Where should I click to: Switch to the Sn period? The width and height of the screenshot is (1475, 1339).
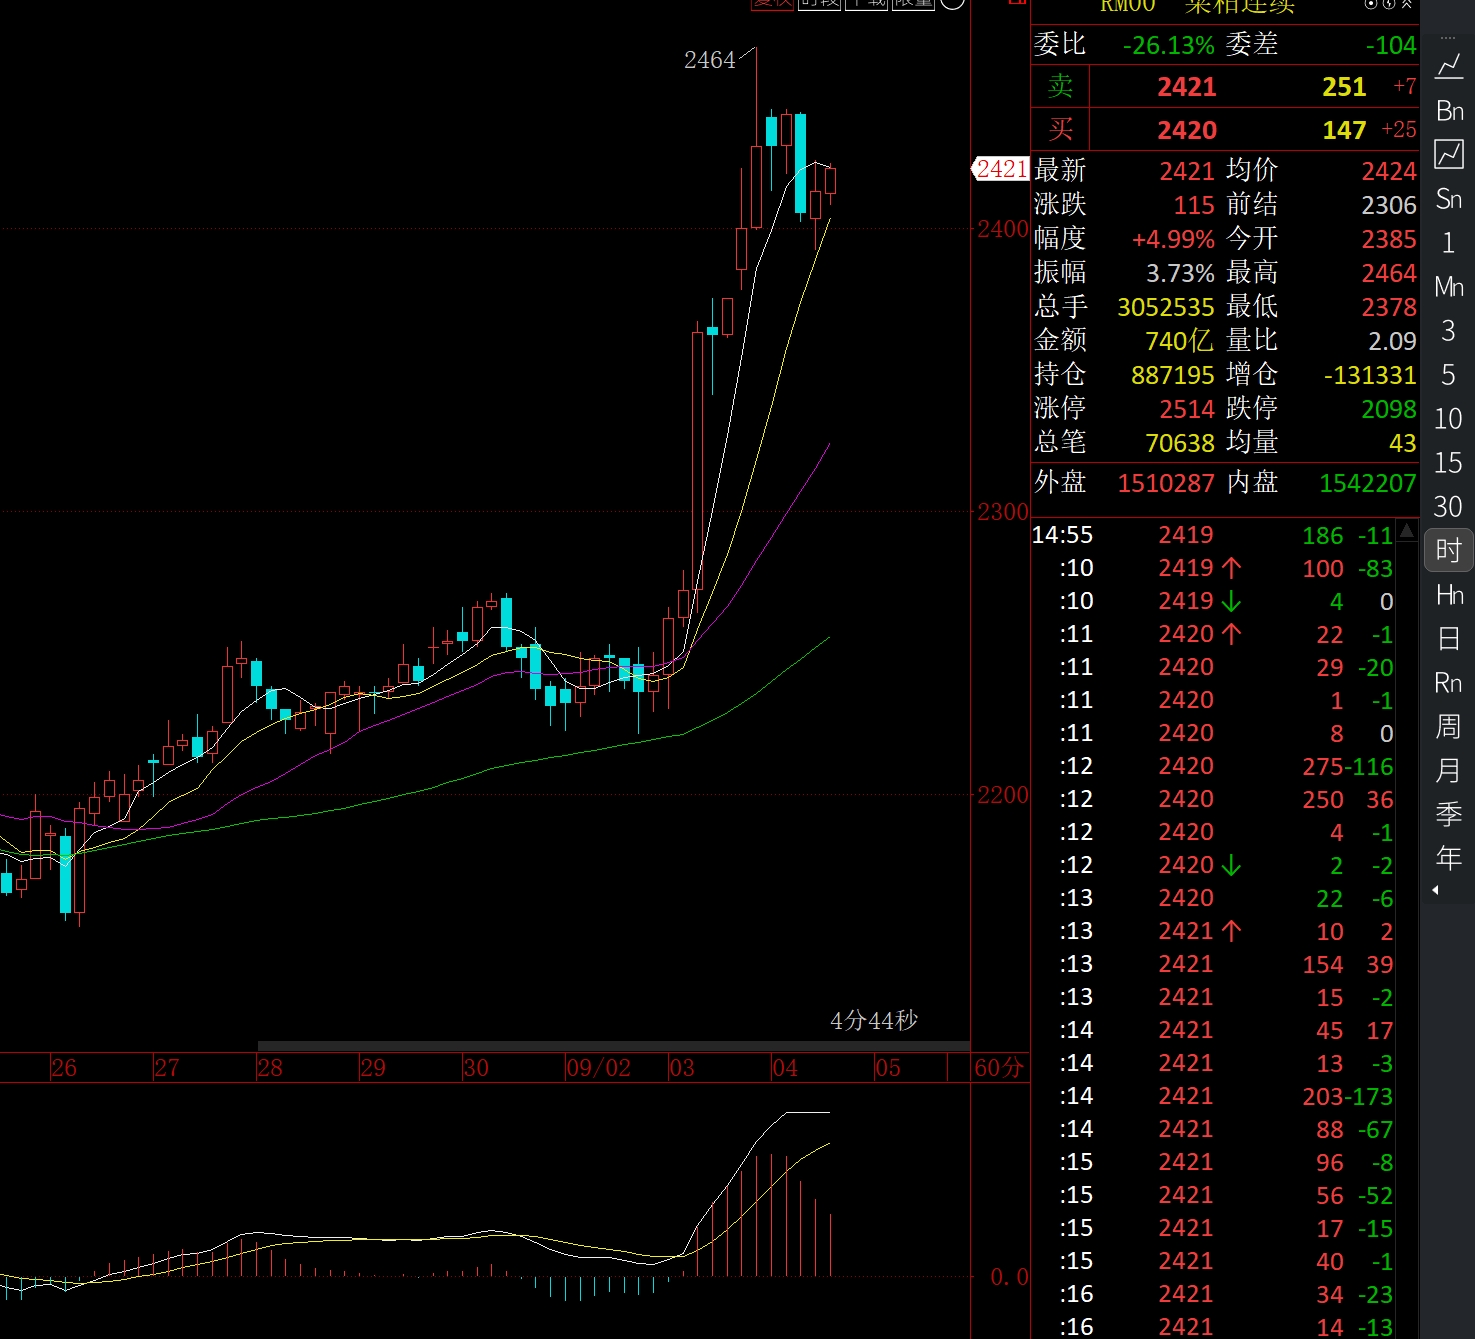1449,198
